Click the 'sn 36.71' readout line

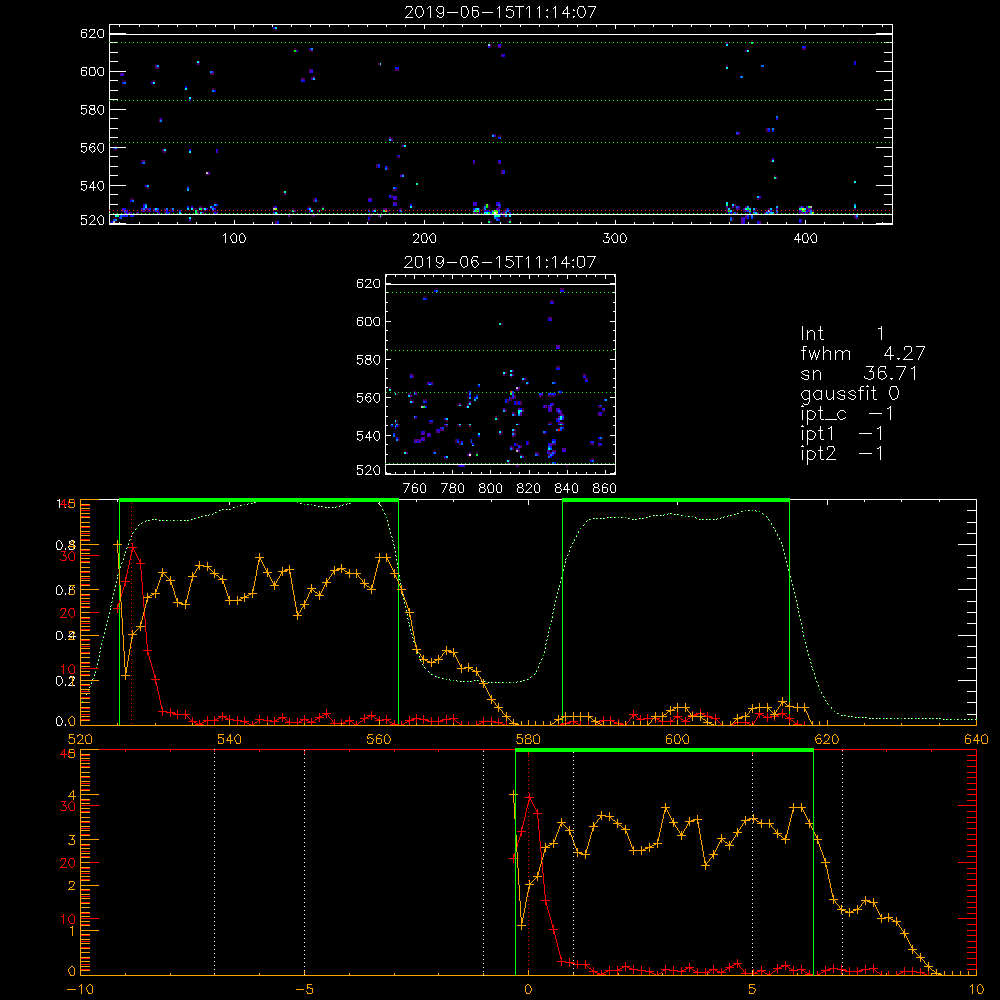point(859,373)
